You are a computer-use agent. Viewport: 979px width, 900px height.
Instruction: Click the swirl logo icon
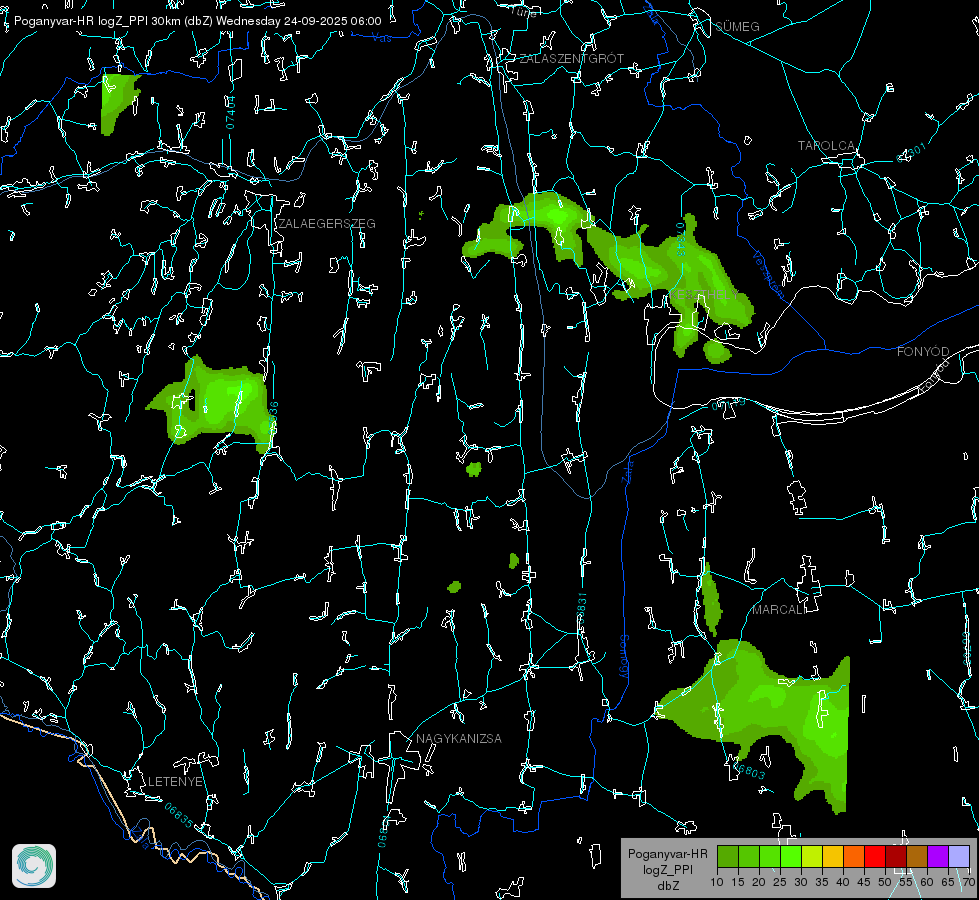coord(34,866)
